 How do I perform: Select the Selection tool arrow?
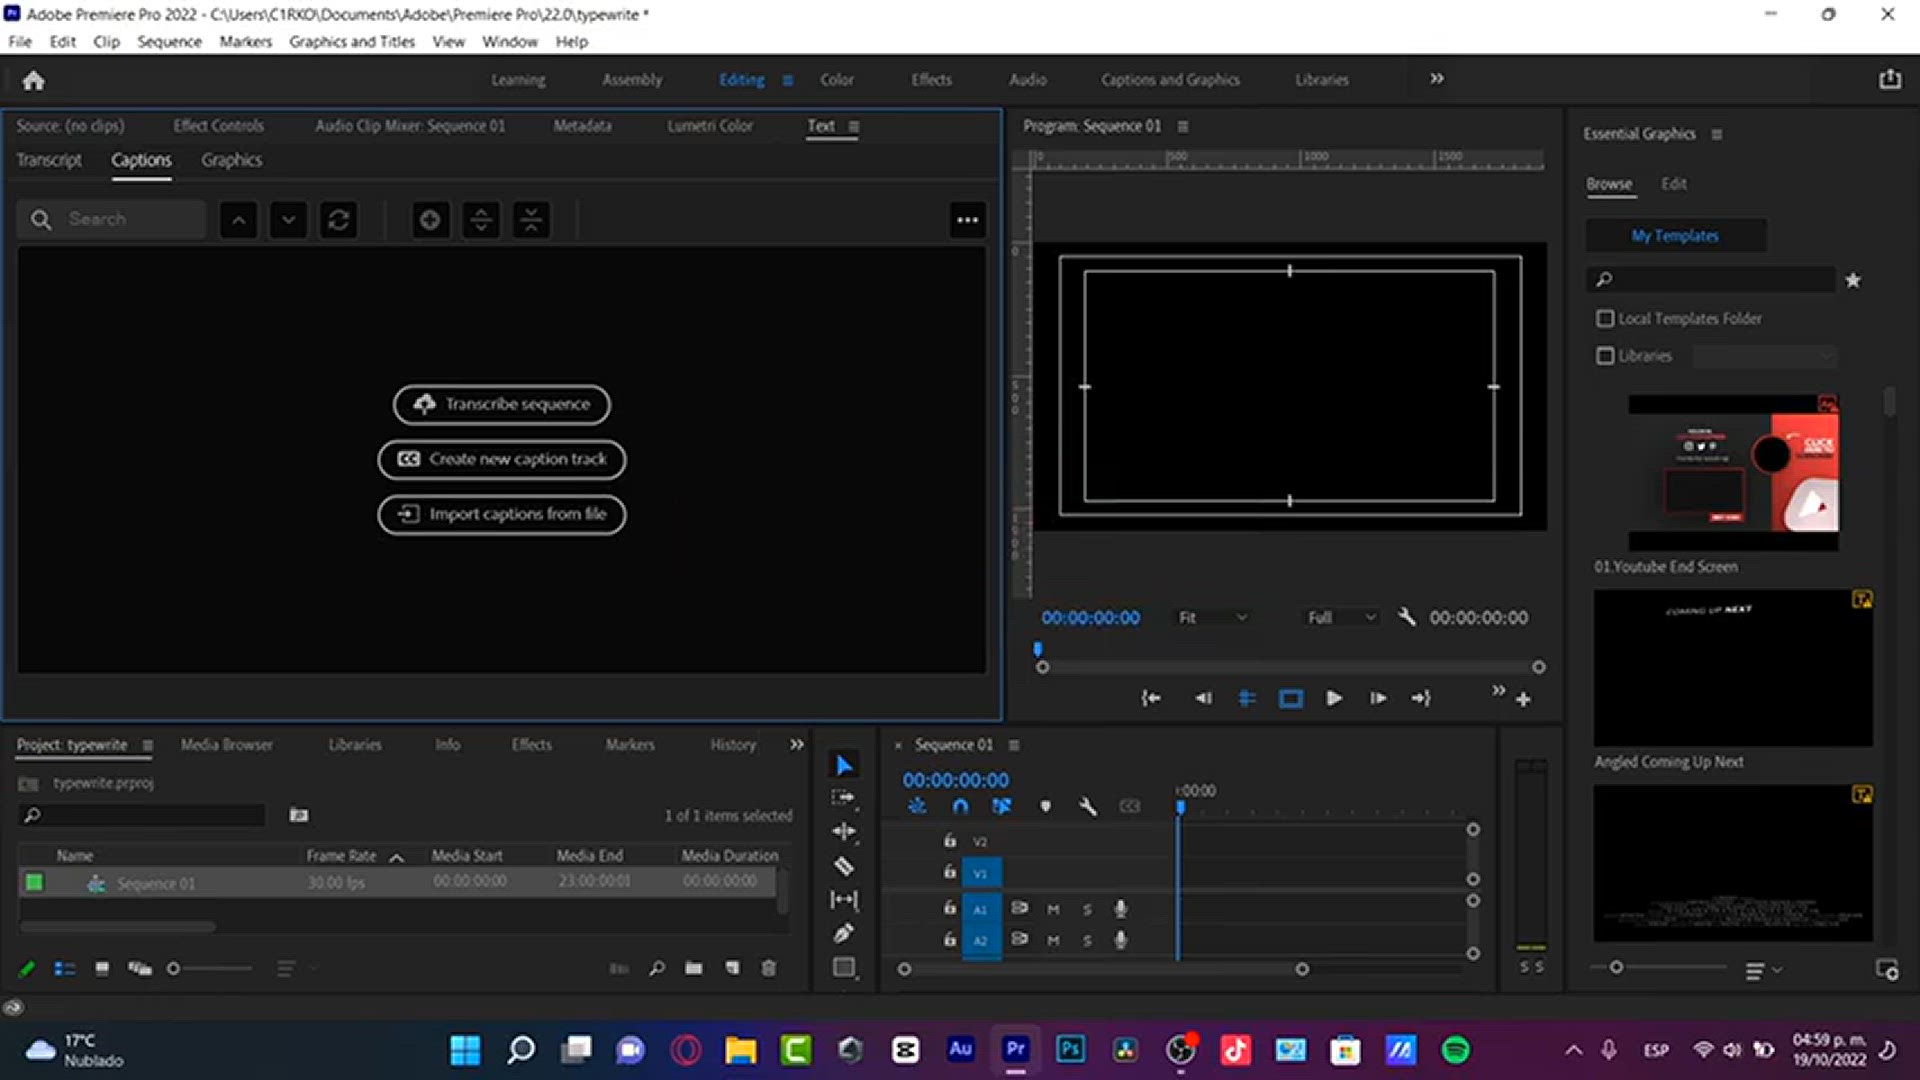click(844, 765)
